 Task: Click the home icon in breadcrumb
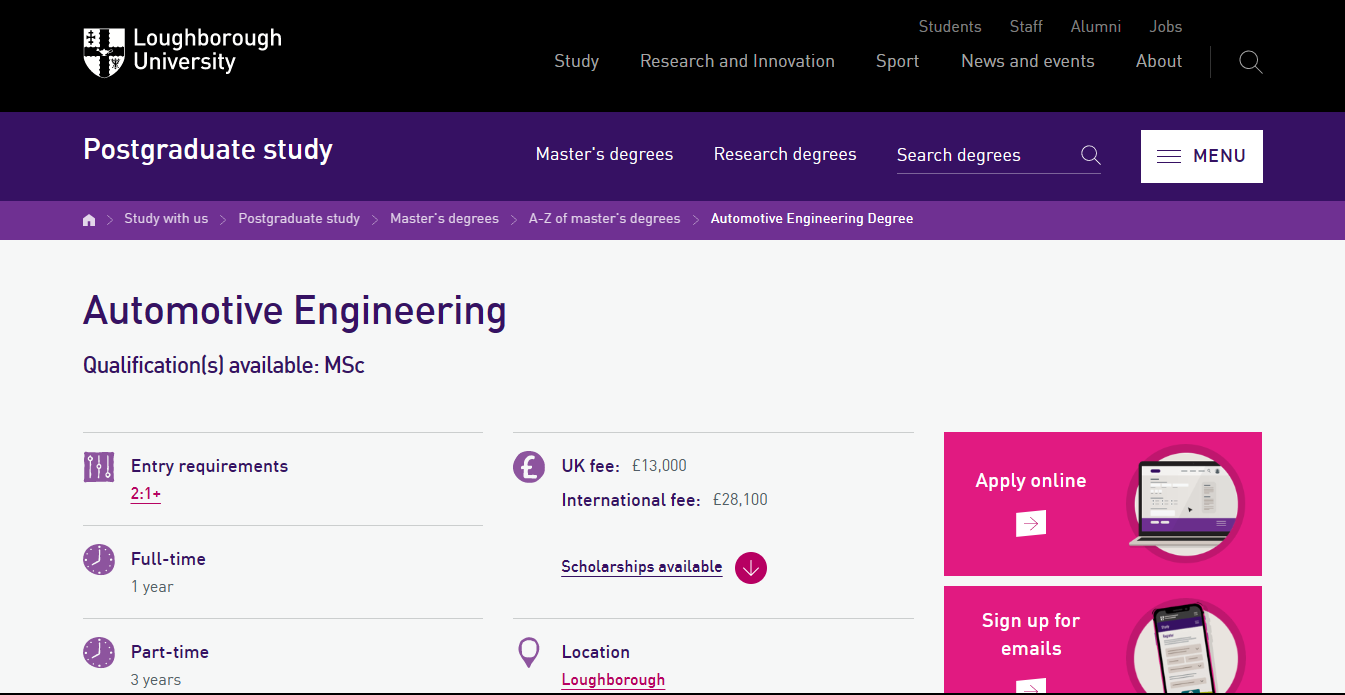(x=89, y=220)
